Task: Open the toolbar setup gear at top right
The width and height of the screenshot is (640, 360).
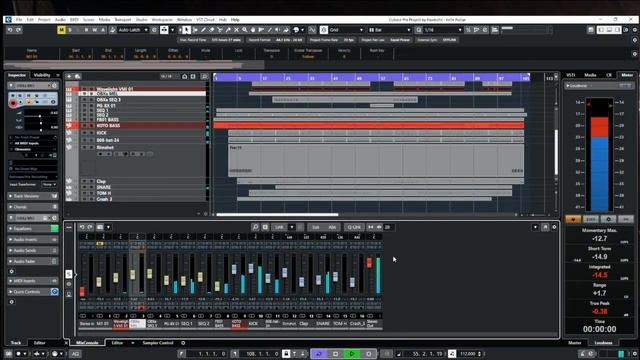Action: [635, 30]
